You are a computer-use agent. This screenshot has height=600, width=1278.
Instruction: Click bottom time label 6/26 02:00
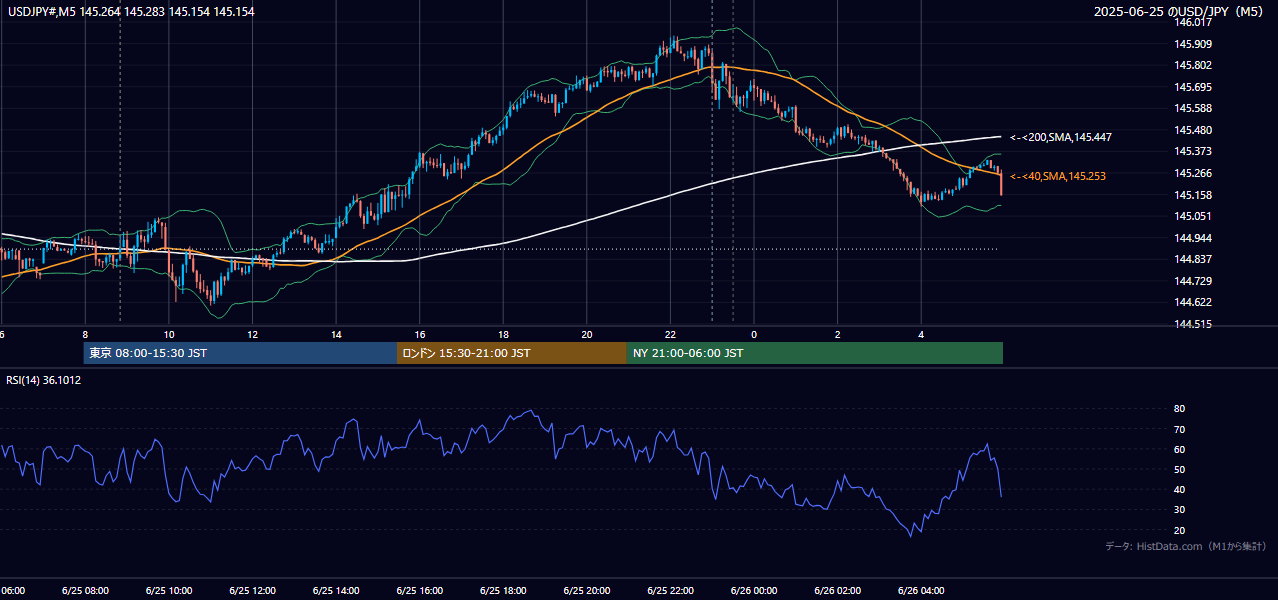click(x=838, y=591)
